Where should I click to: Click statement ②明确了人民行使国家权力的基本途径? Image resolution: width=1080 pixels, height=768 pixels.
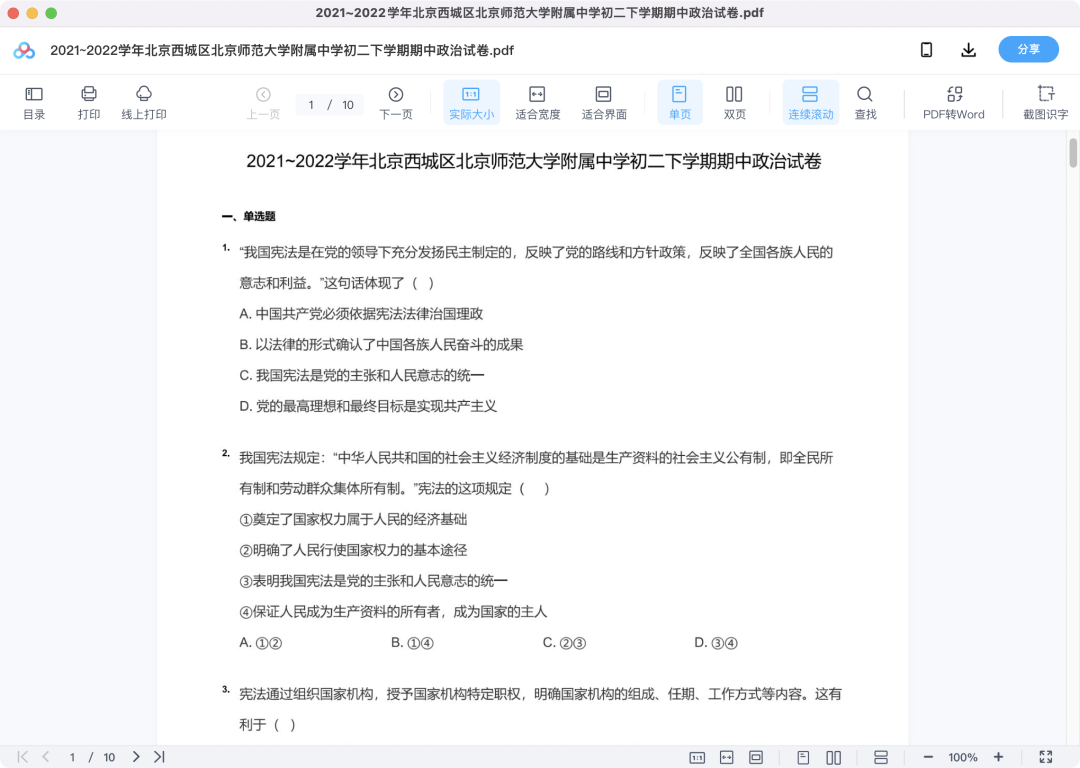[x=353, y=550]
